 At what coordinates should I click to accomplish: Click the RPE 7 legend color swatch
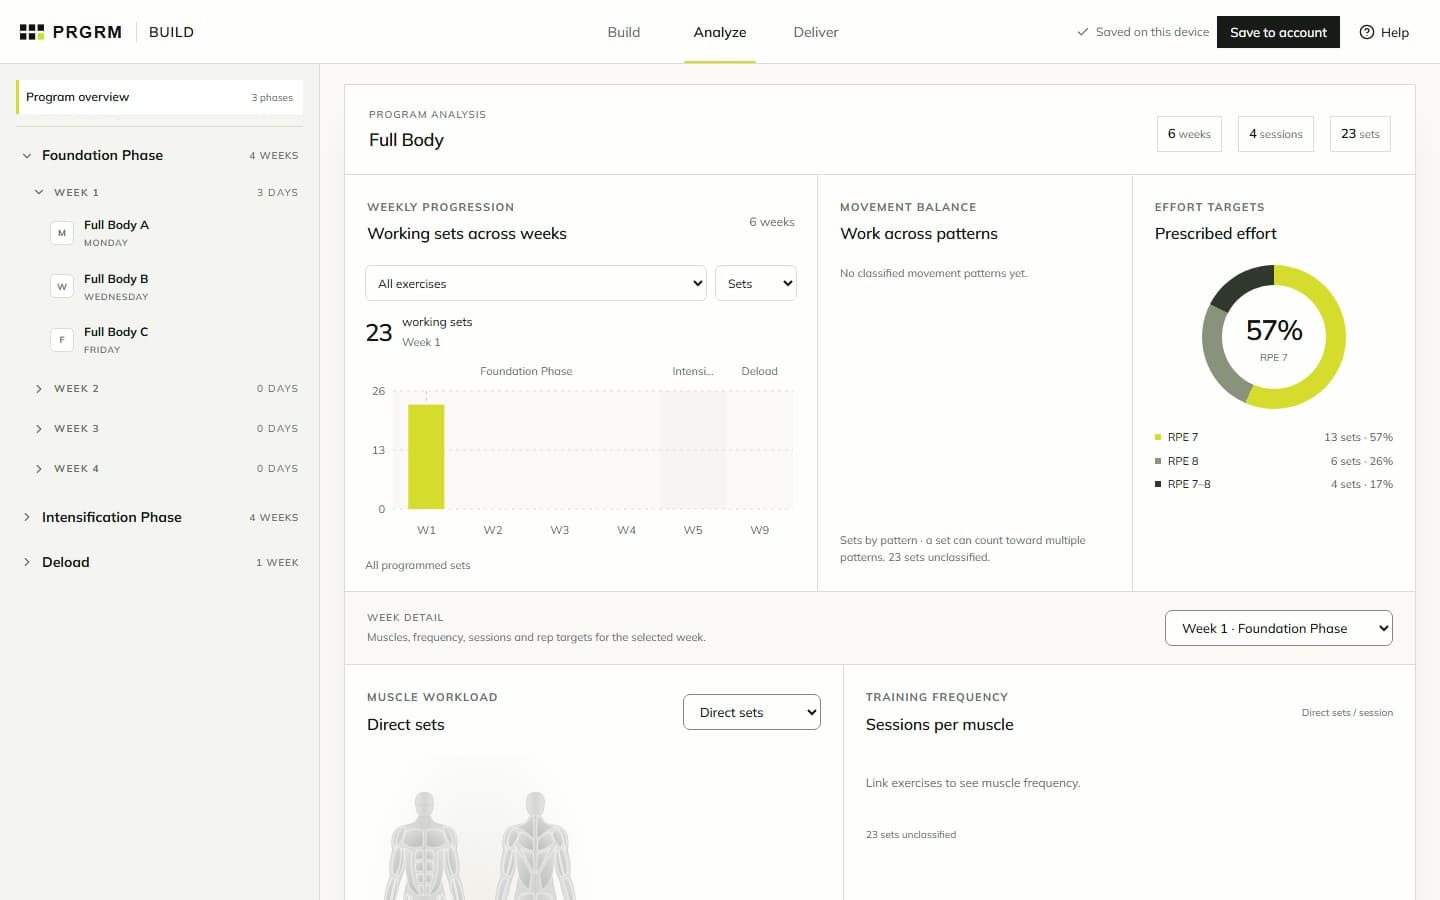1158,437
